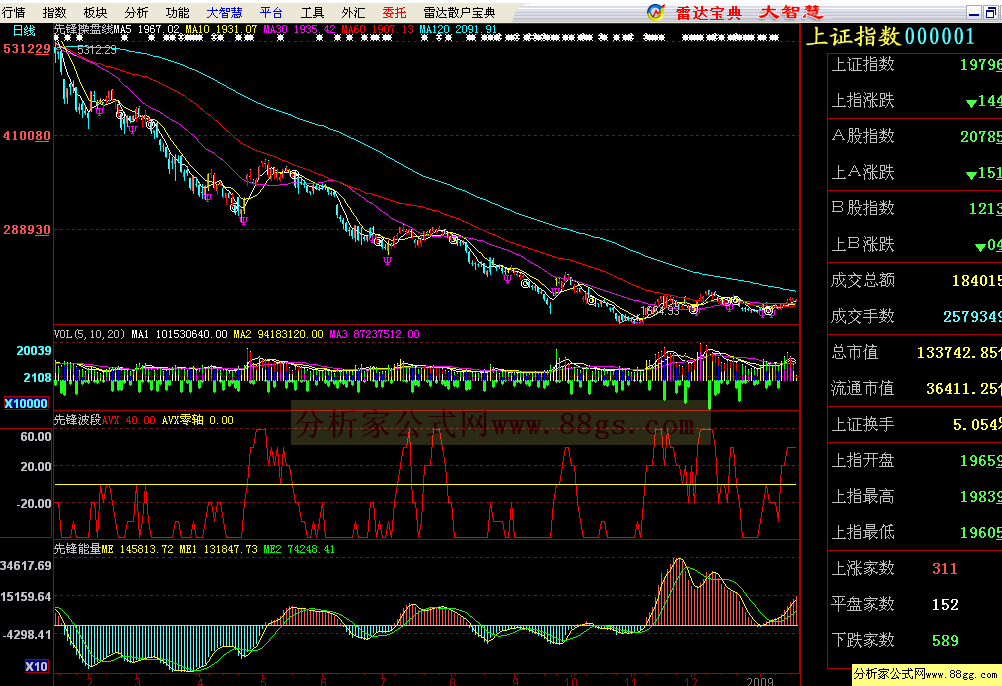The image size is (1002, 686).
Task: Click the MA60 1907.13 value
Action: click(x=377, y=29)
